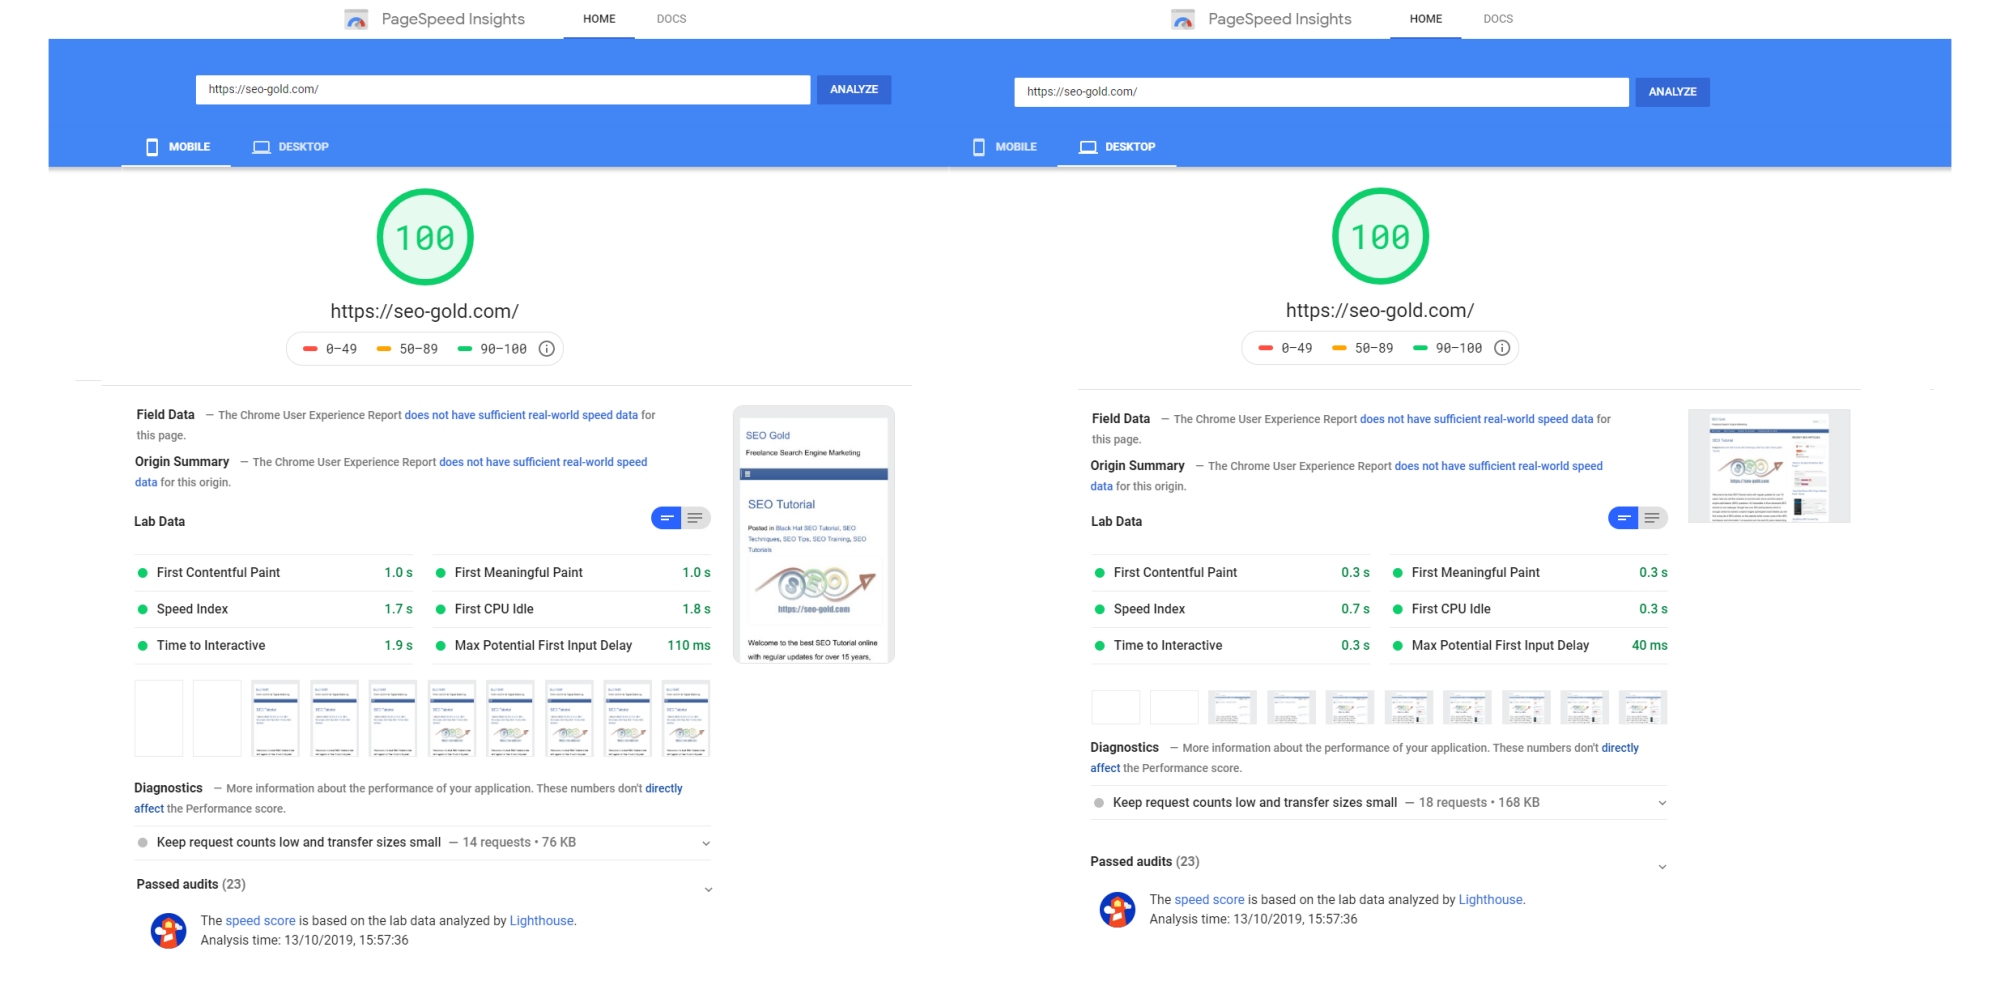Switch mobile Lab Data to bar view
Image resolution: width=2000 pixels, height=1000 pixels.
pos(666,518)
